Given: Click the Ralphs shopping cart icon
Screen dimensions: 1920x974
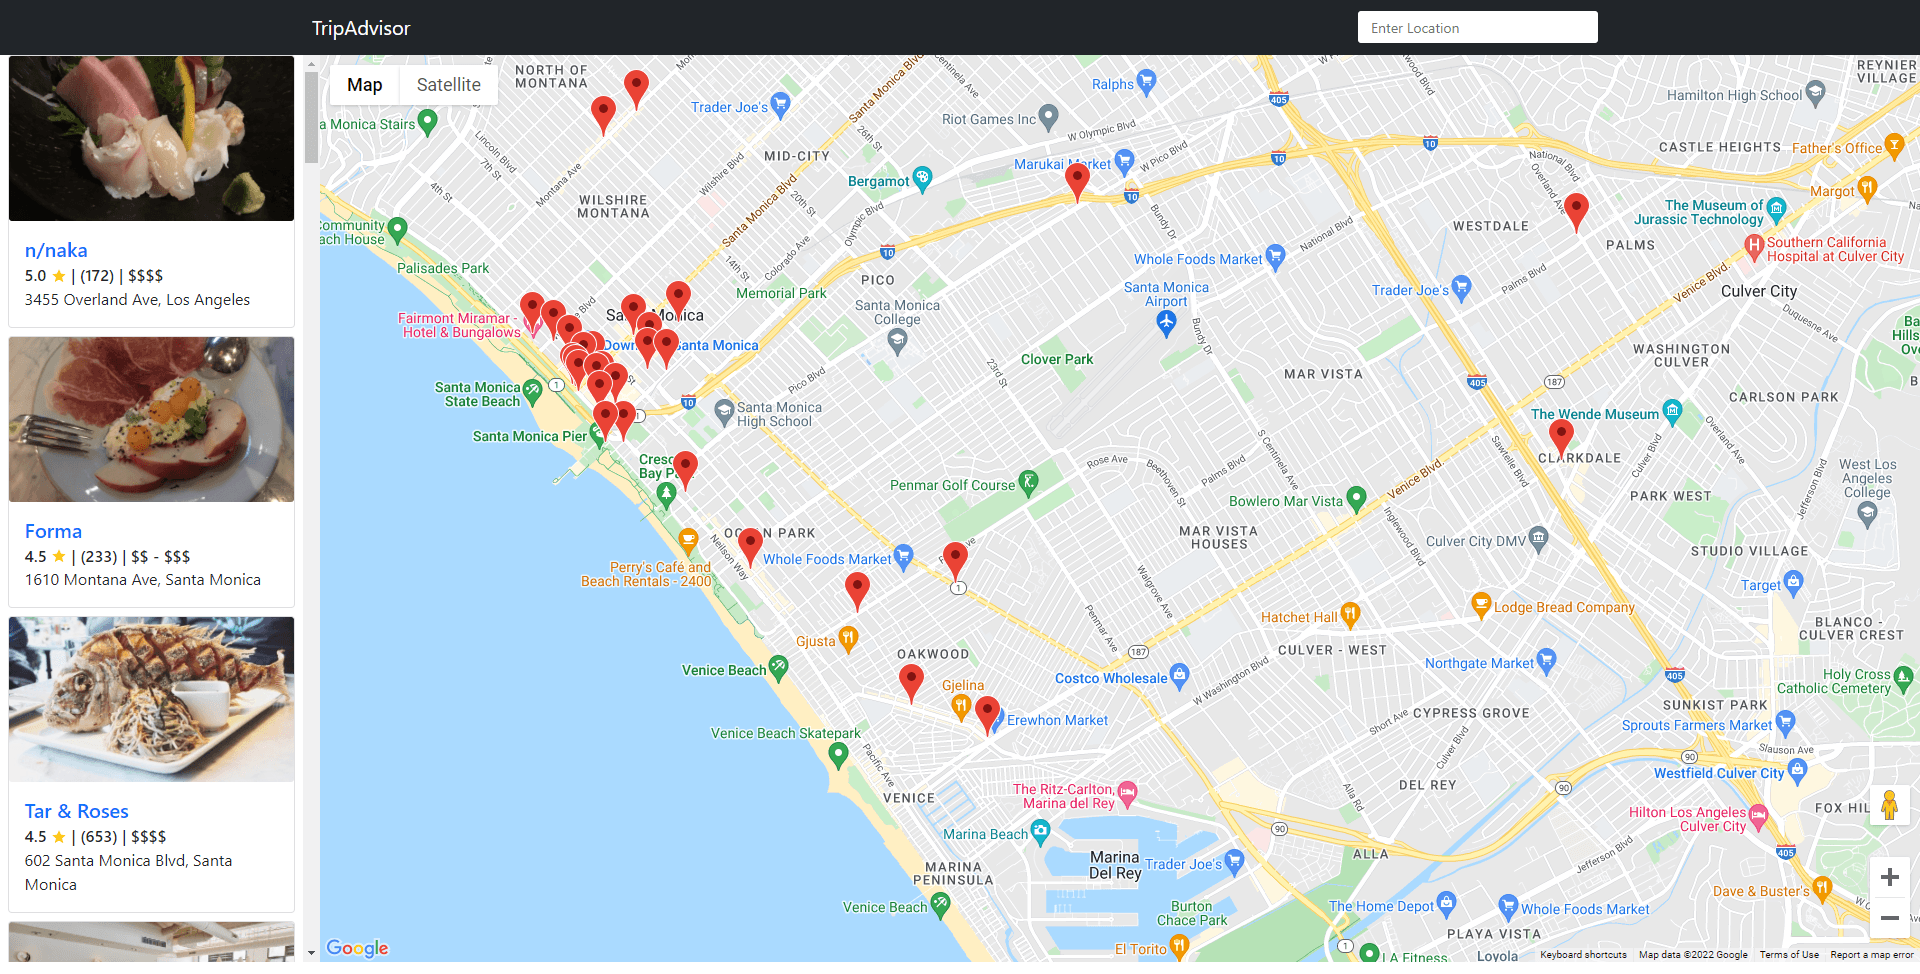Looking at the screenshot, I should [x=1146, y=82].
